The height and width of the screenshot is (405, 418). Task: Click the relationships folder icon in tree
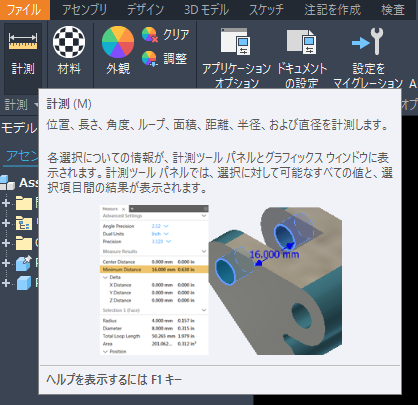24,223
